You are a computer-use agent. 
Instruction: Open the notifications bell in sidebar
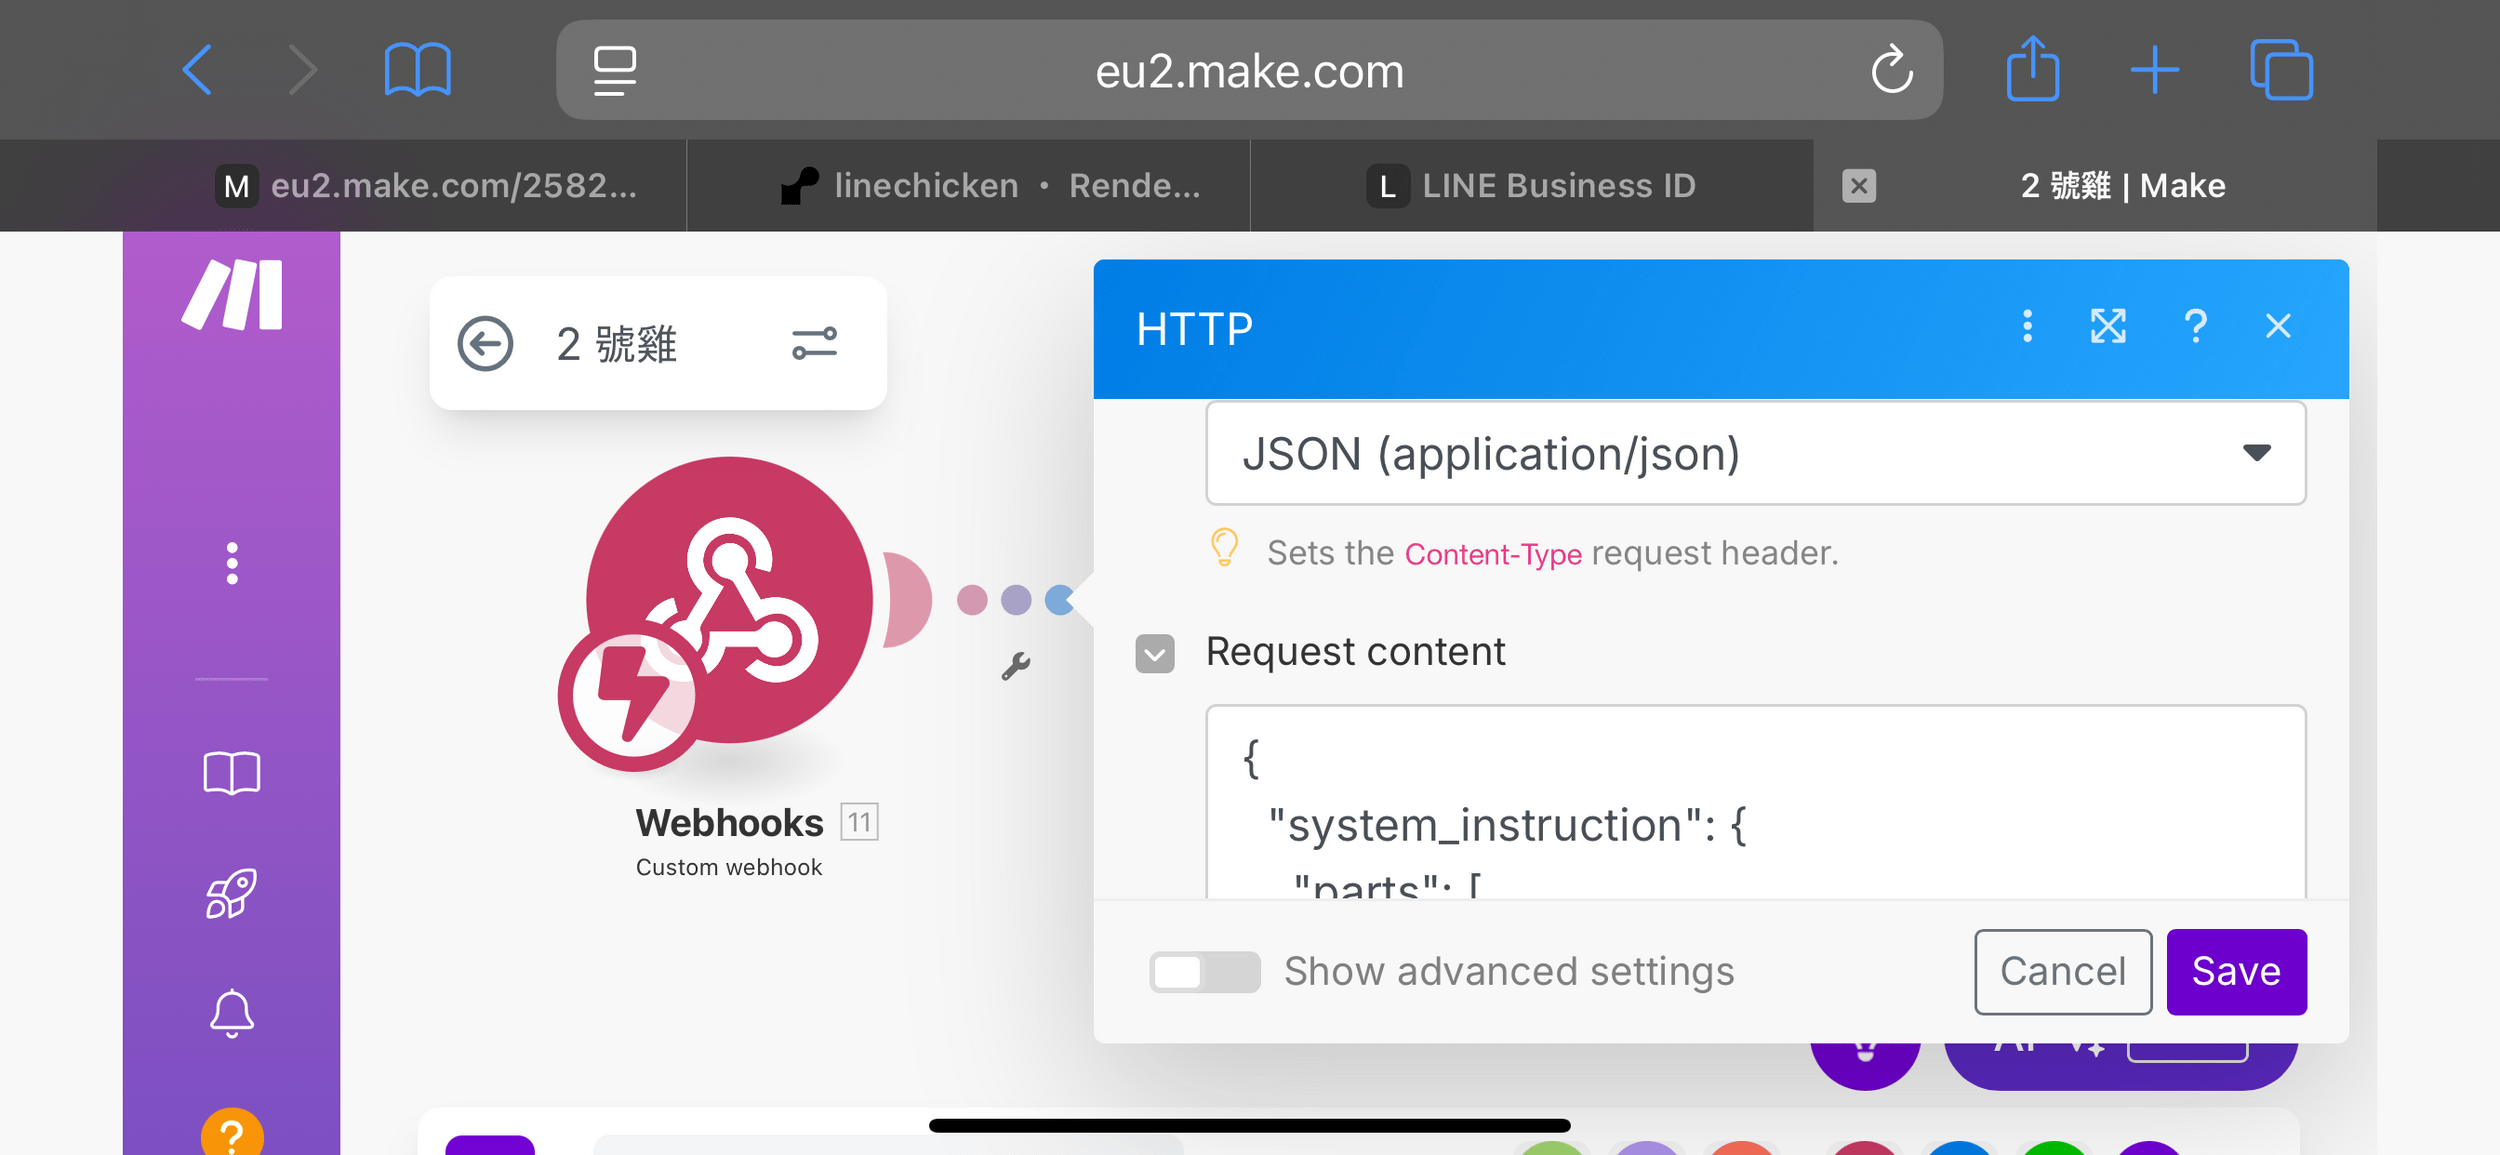click(232, 1013)
